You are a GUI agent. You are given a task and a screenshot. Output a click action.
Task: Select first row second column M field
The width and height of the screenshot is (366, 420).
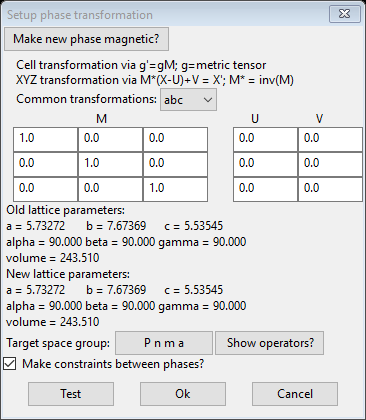[110, 139]
